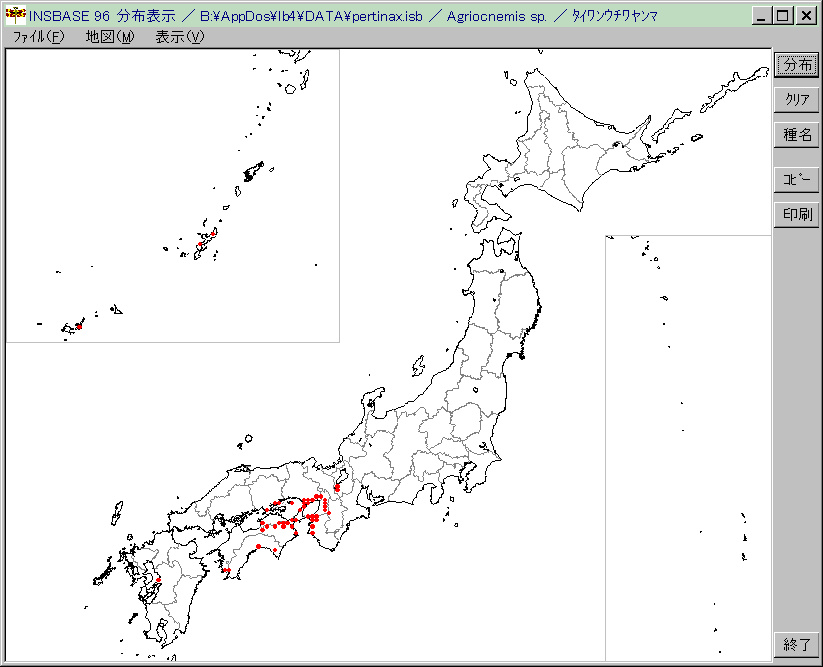Viewport: 823px width, 667px height.
Task: Open the 表示(V) view menu
Action: [179, 37]
